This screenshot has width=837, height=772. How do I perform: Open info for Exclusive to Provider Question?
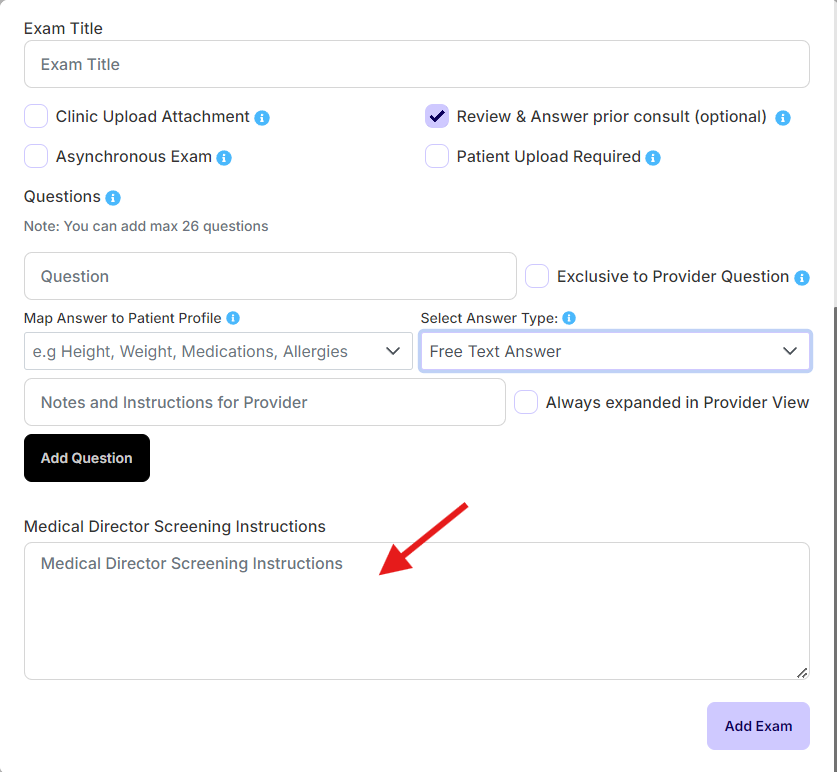(801, 277)
